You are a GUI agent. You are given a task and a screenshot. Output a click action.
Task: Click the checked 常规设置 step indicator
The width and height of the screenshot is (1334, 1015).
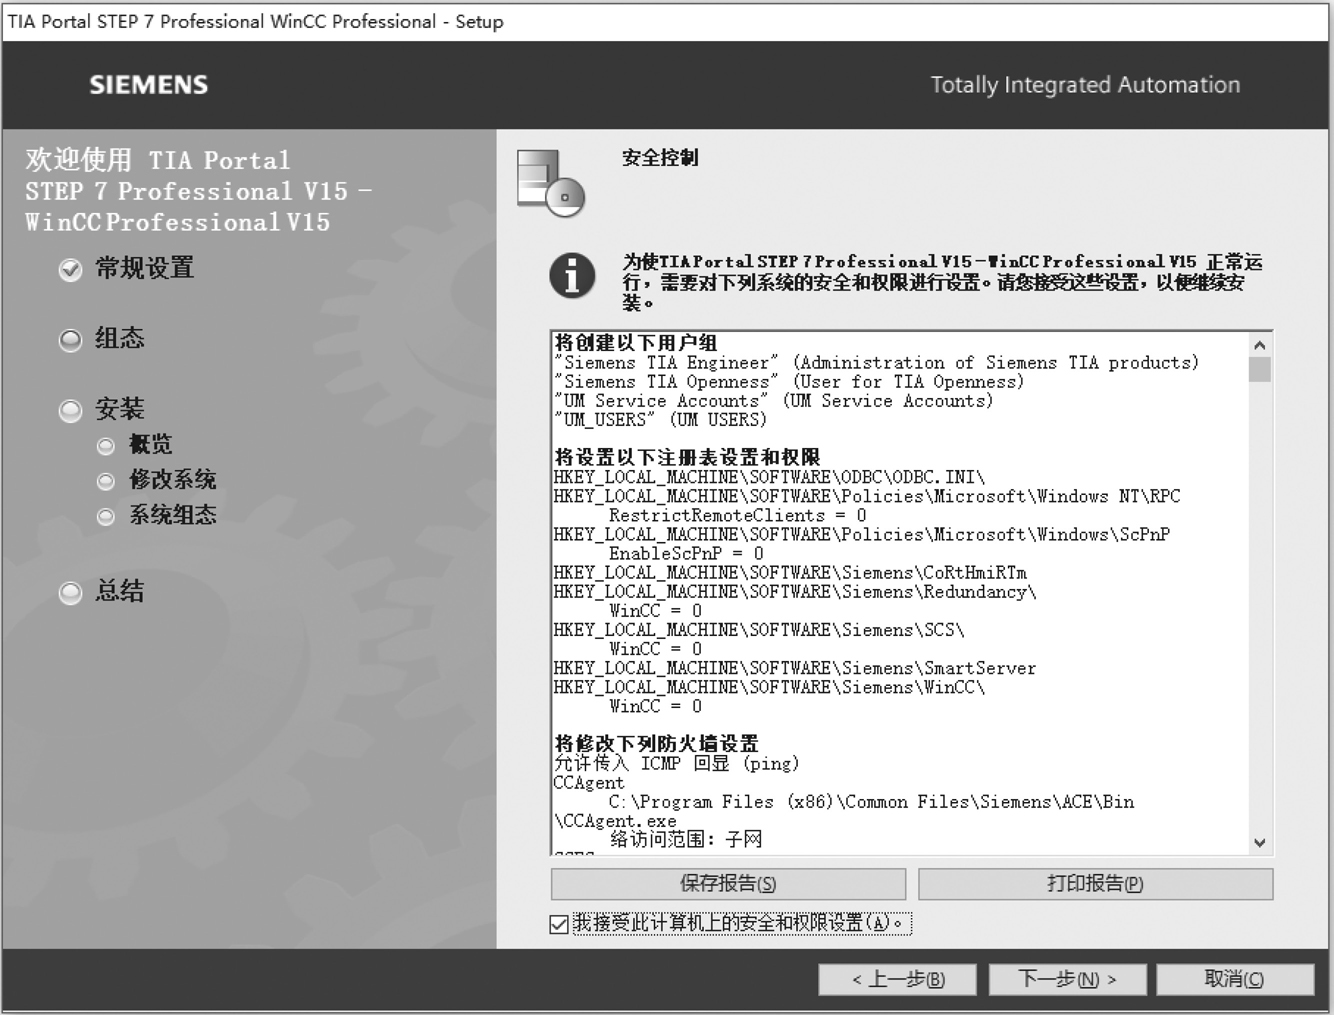[70, 269]
